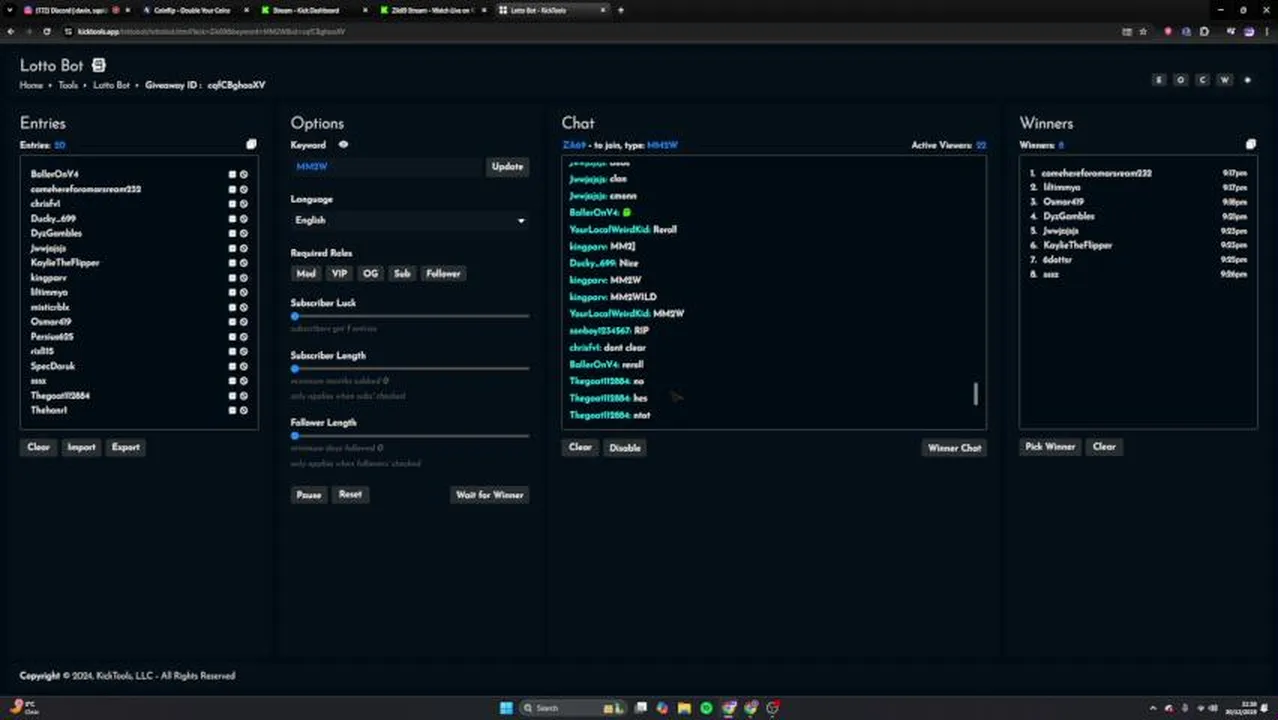Screen dimensions: 1278x720
Task: Toggle the Mod required role
Action: [x=306, y=273]
